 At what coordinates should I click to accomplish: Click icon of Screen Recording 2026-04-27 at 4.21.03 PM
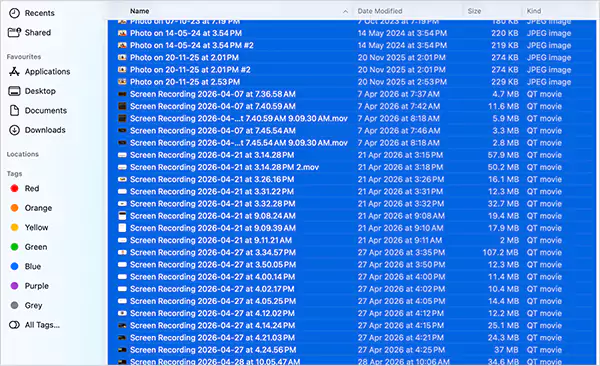click(x=122, y=338)
